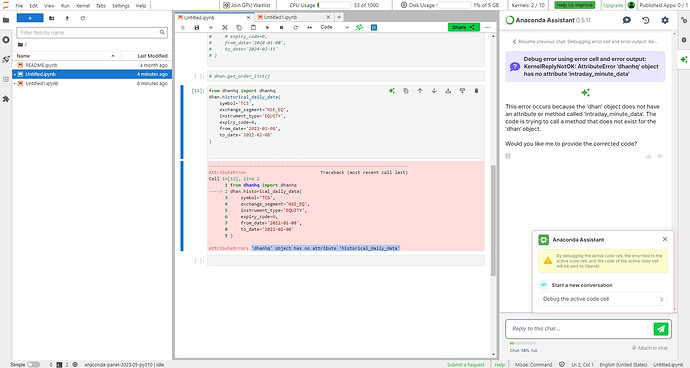Click Join GPU Waitlist button
Screen dimensions: 690x368
(x=247, y=5)
